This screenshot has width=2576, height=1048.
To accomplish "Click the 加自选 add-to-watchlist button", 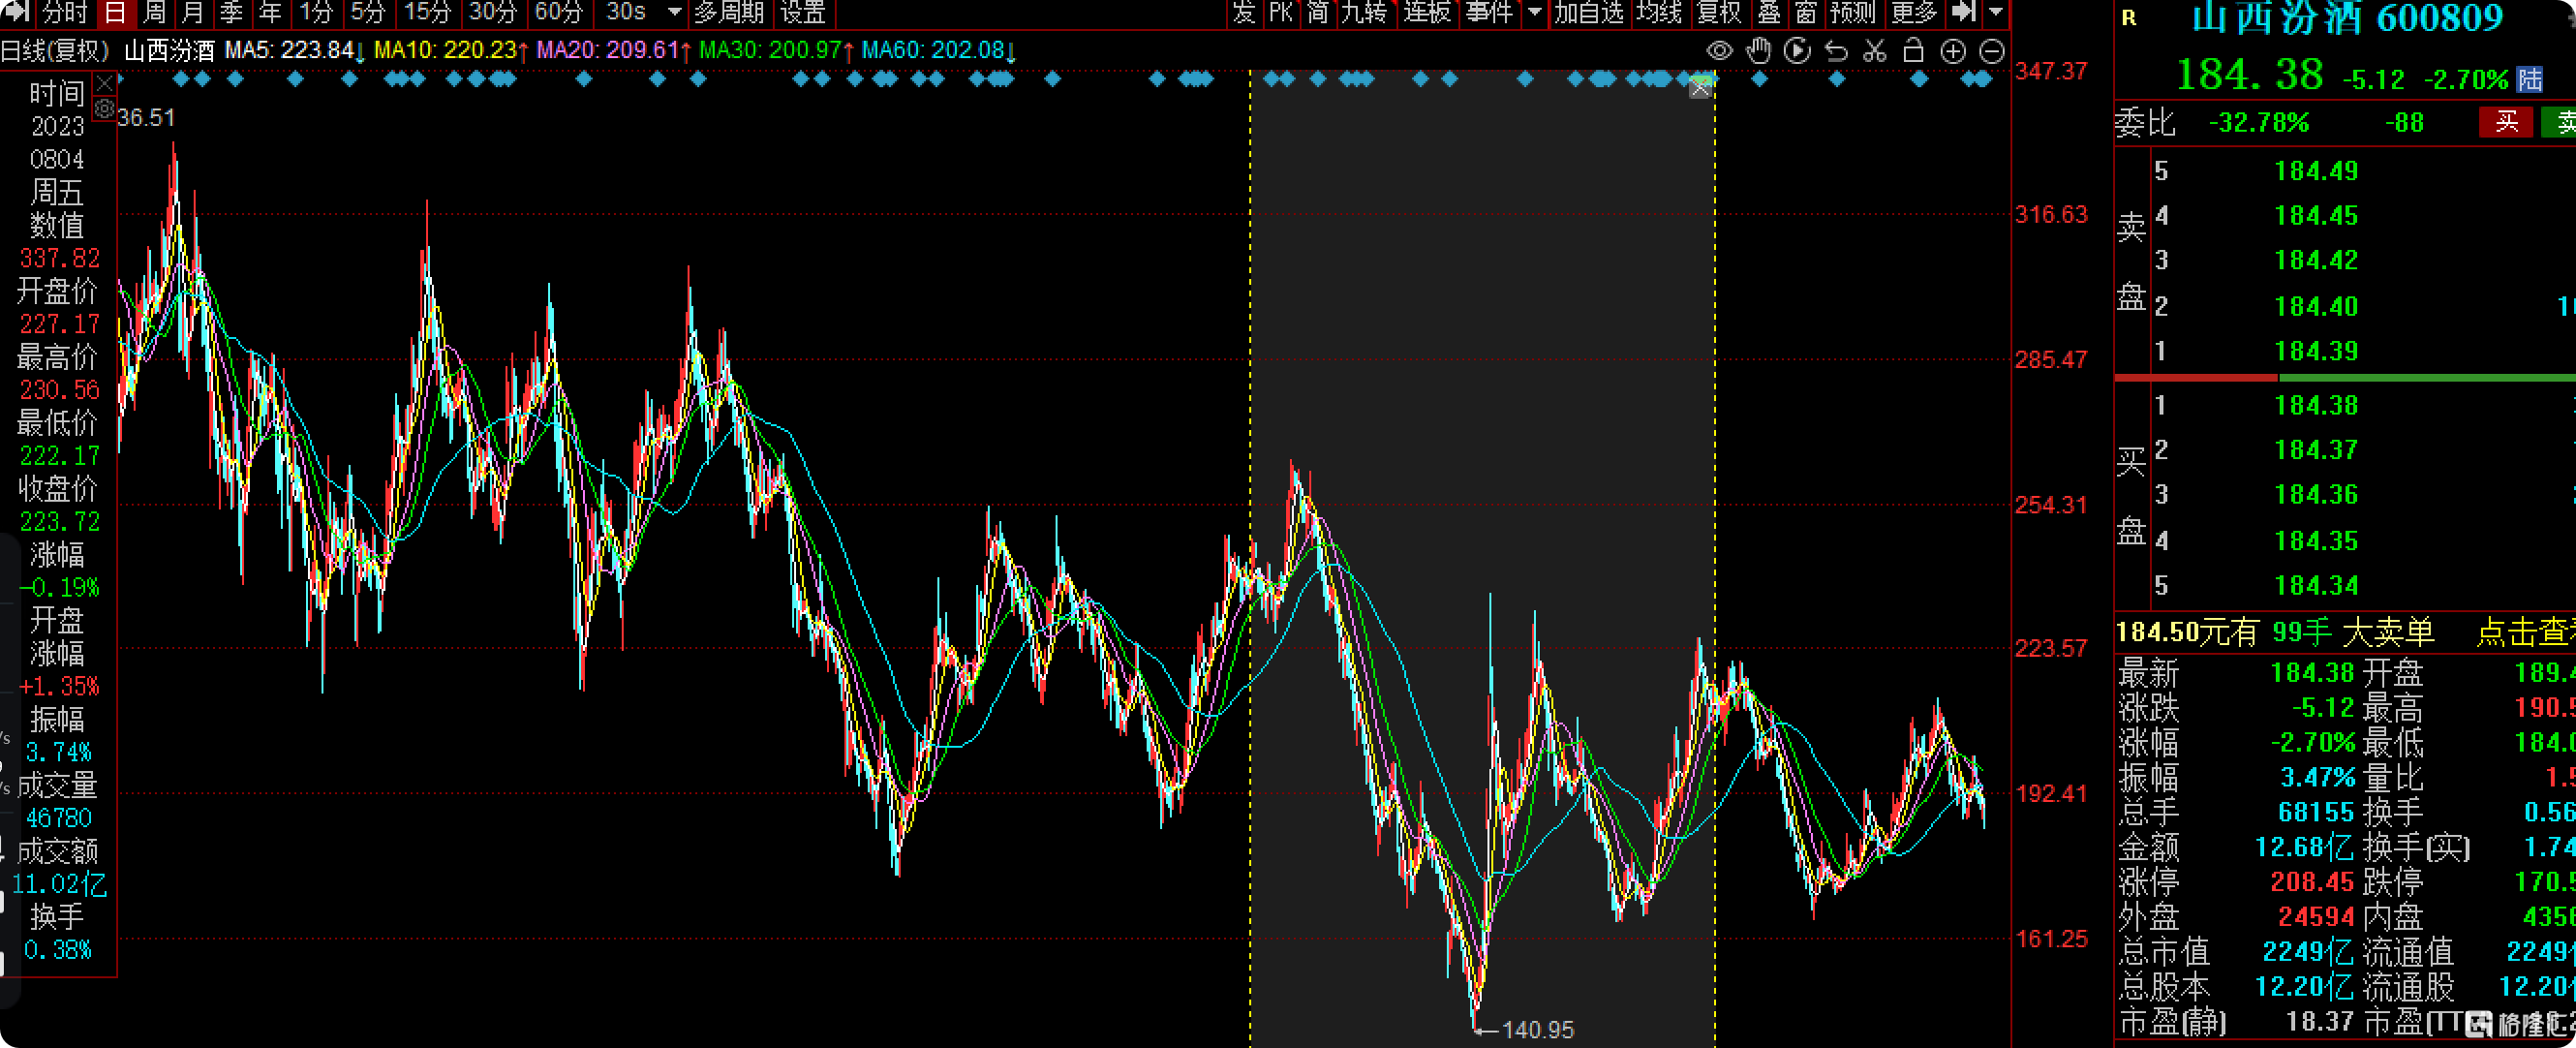I will tap(1588, 13).
